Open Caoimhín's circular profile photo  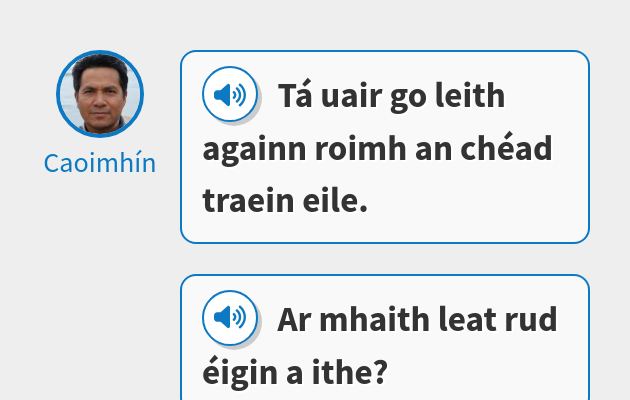click(x=100, y=94)
